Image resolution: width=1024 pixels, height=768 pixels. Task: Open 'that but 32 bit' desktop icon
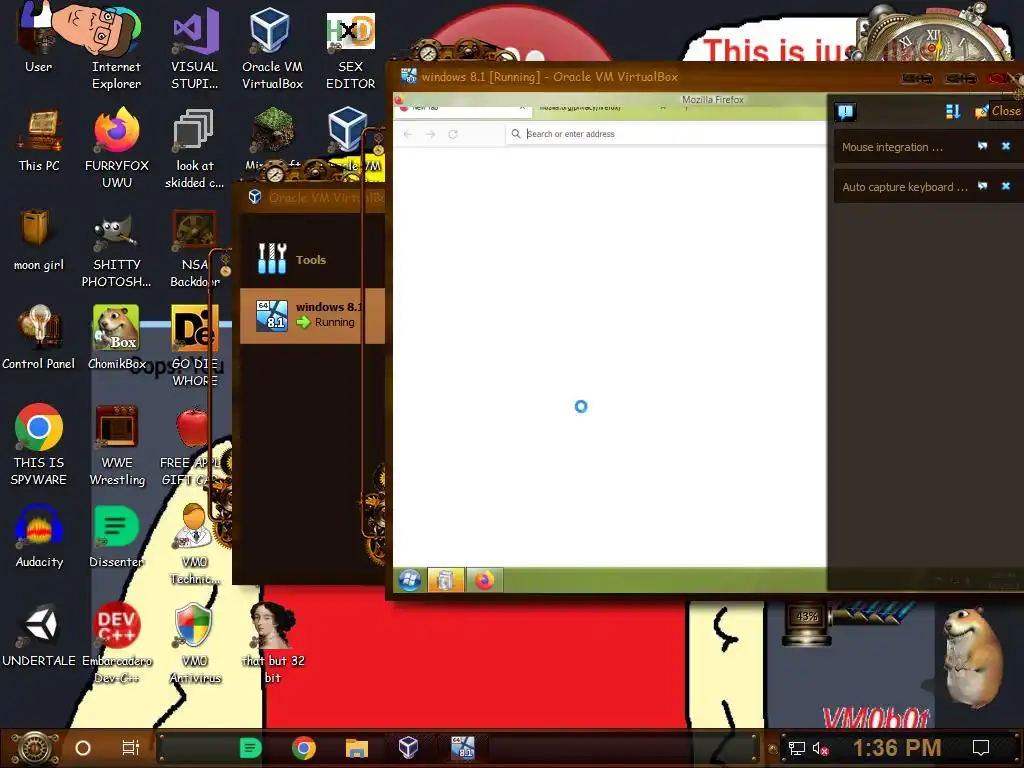[x=273, y=643]
